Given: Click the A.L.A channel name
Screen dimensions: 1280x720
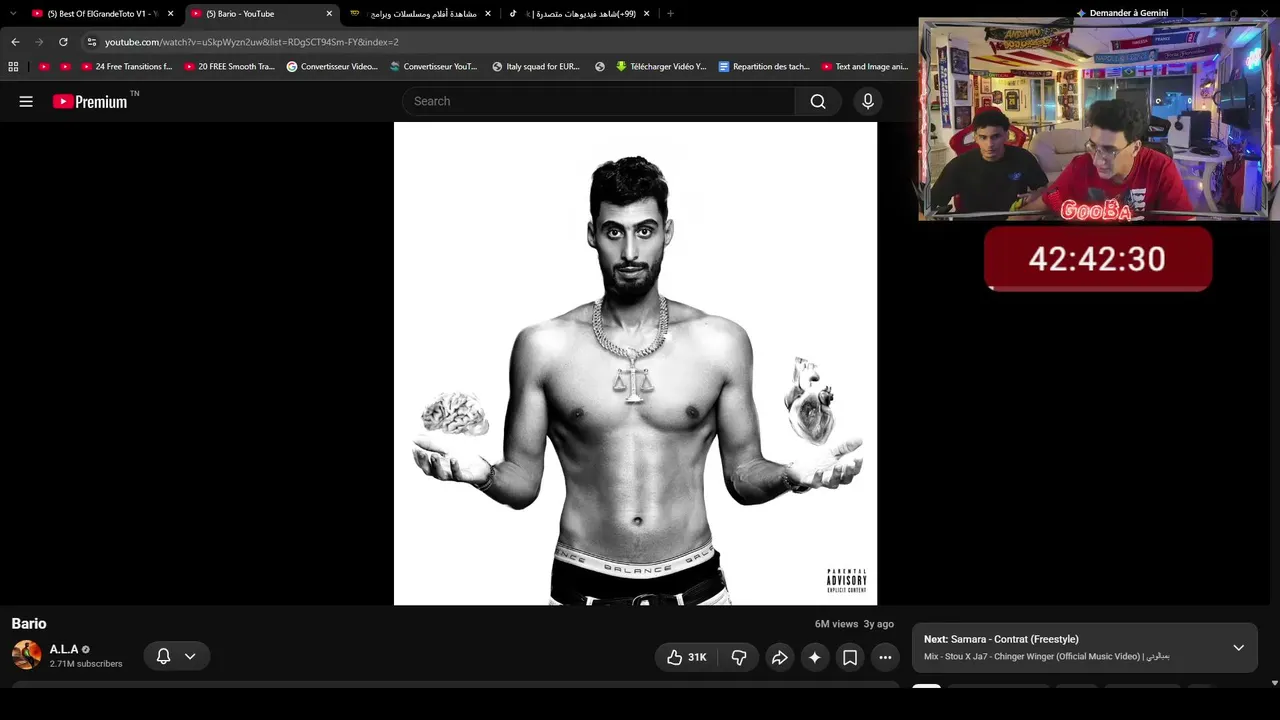Looking at the screenshot, I should click(x=64, y=649).
